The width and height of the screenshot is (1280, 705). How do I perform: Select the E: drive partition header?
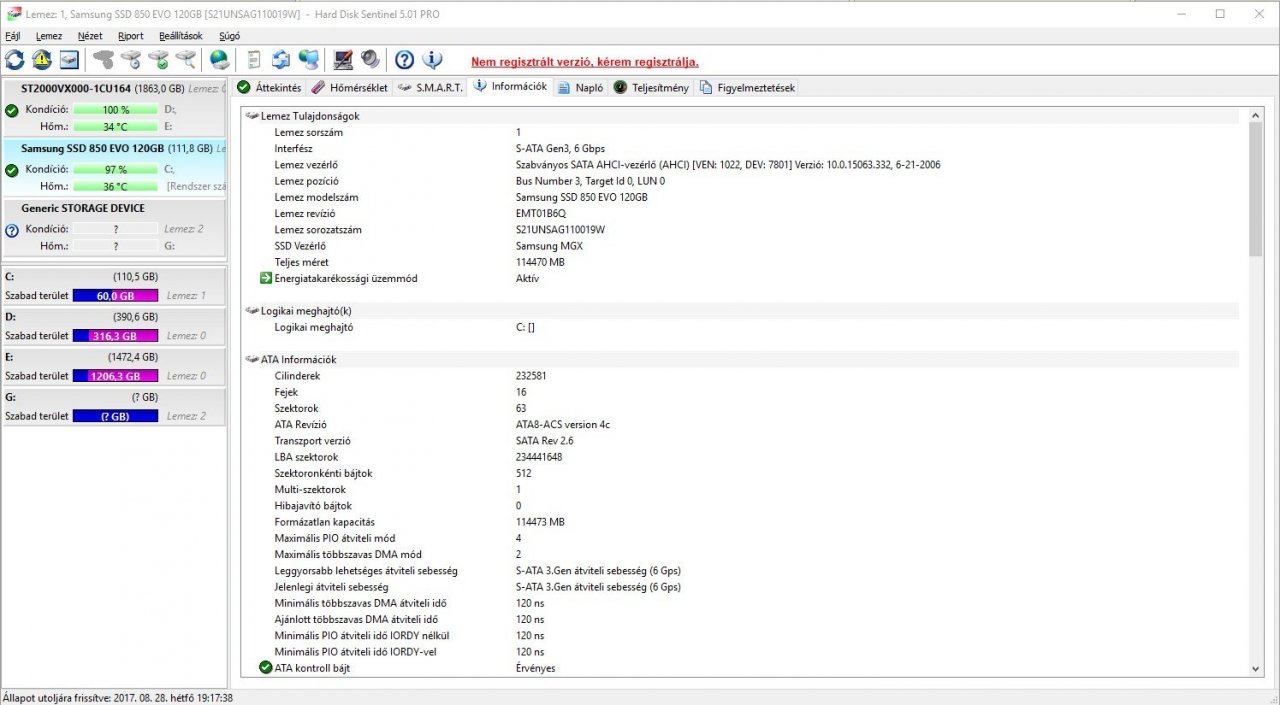(115, 357)
